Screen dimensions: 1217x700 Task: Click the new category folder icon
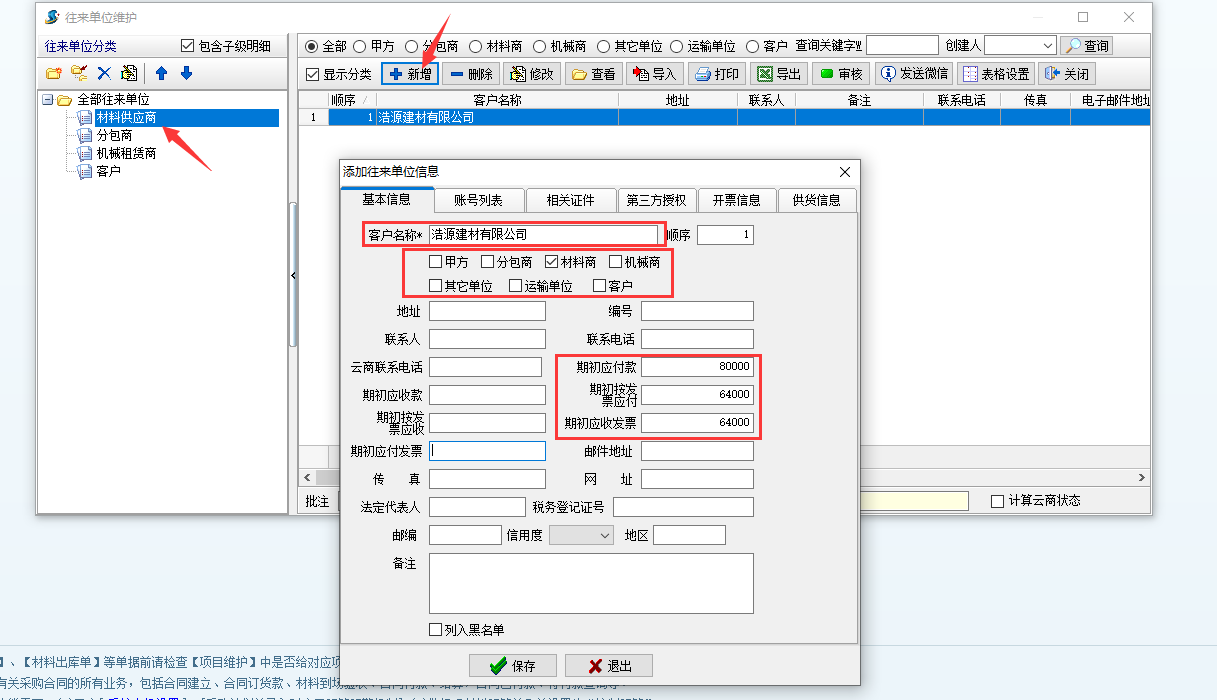tap(54, 73)
